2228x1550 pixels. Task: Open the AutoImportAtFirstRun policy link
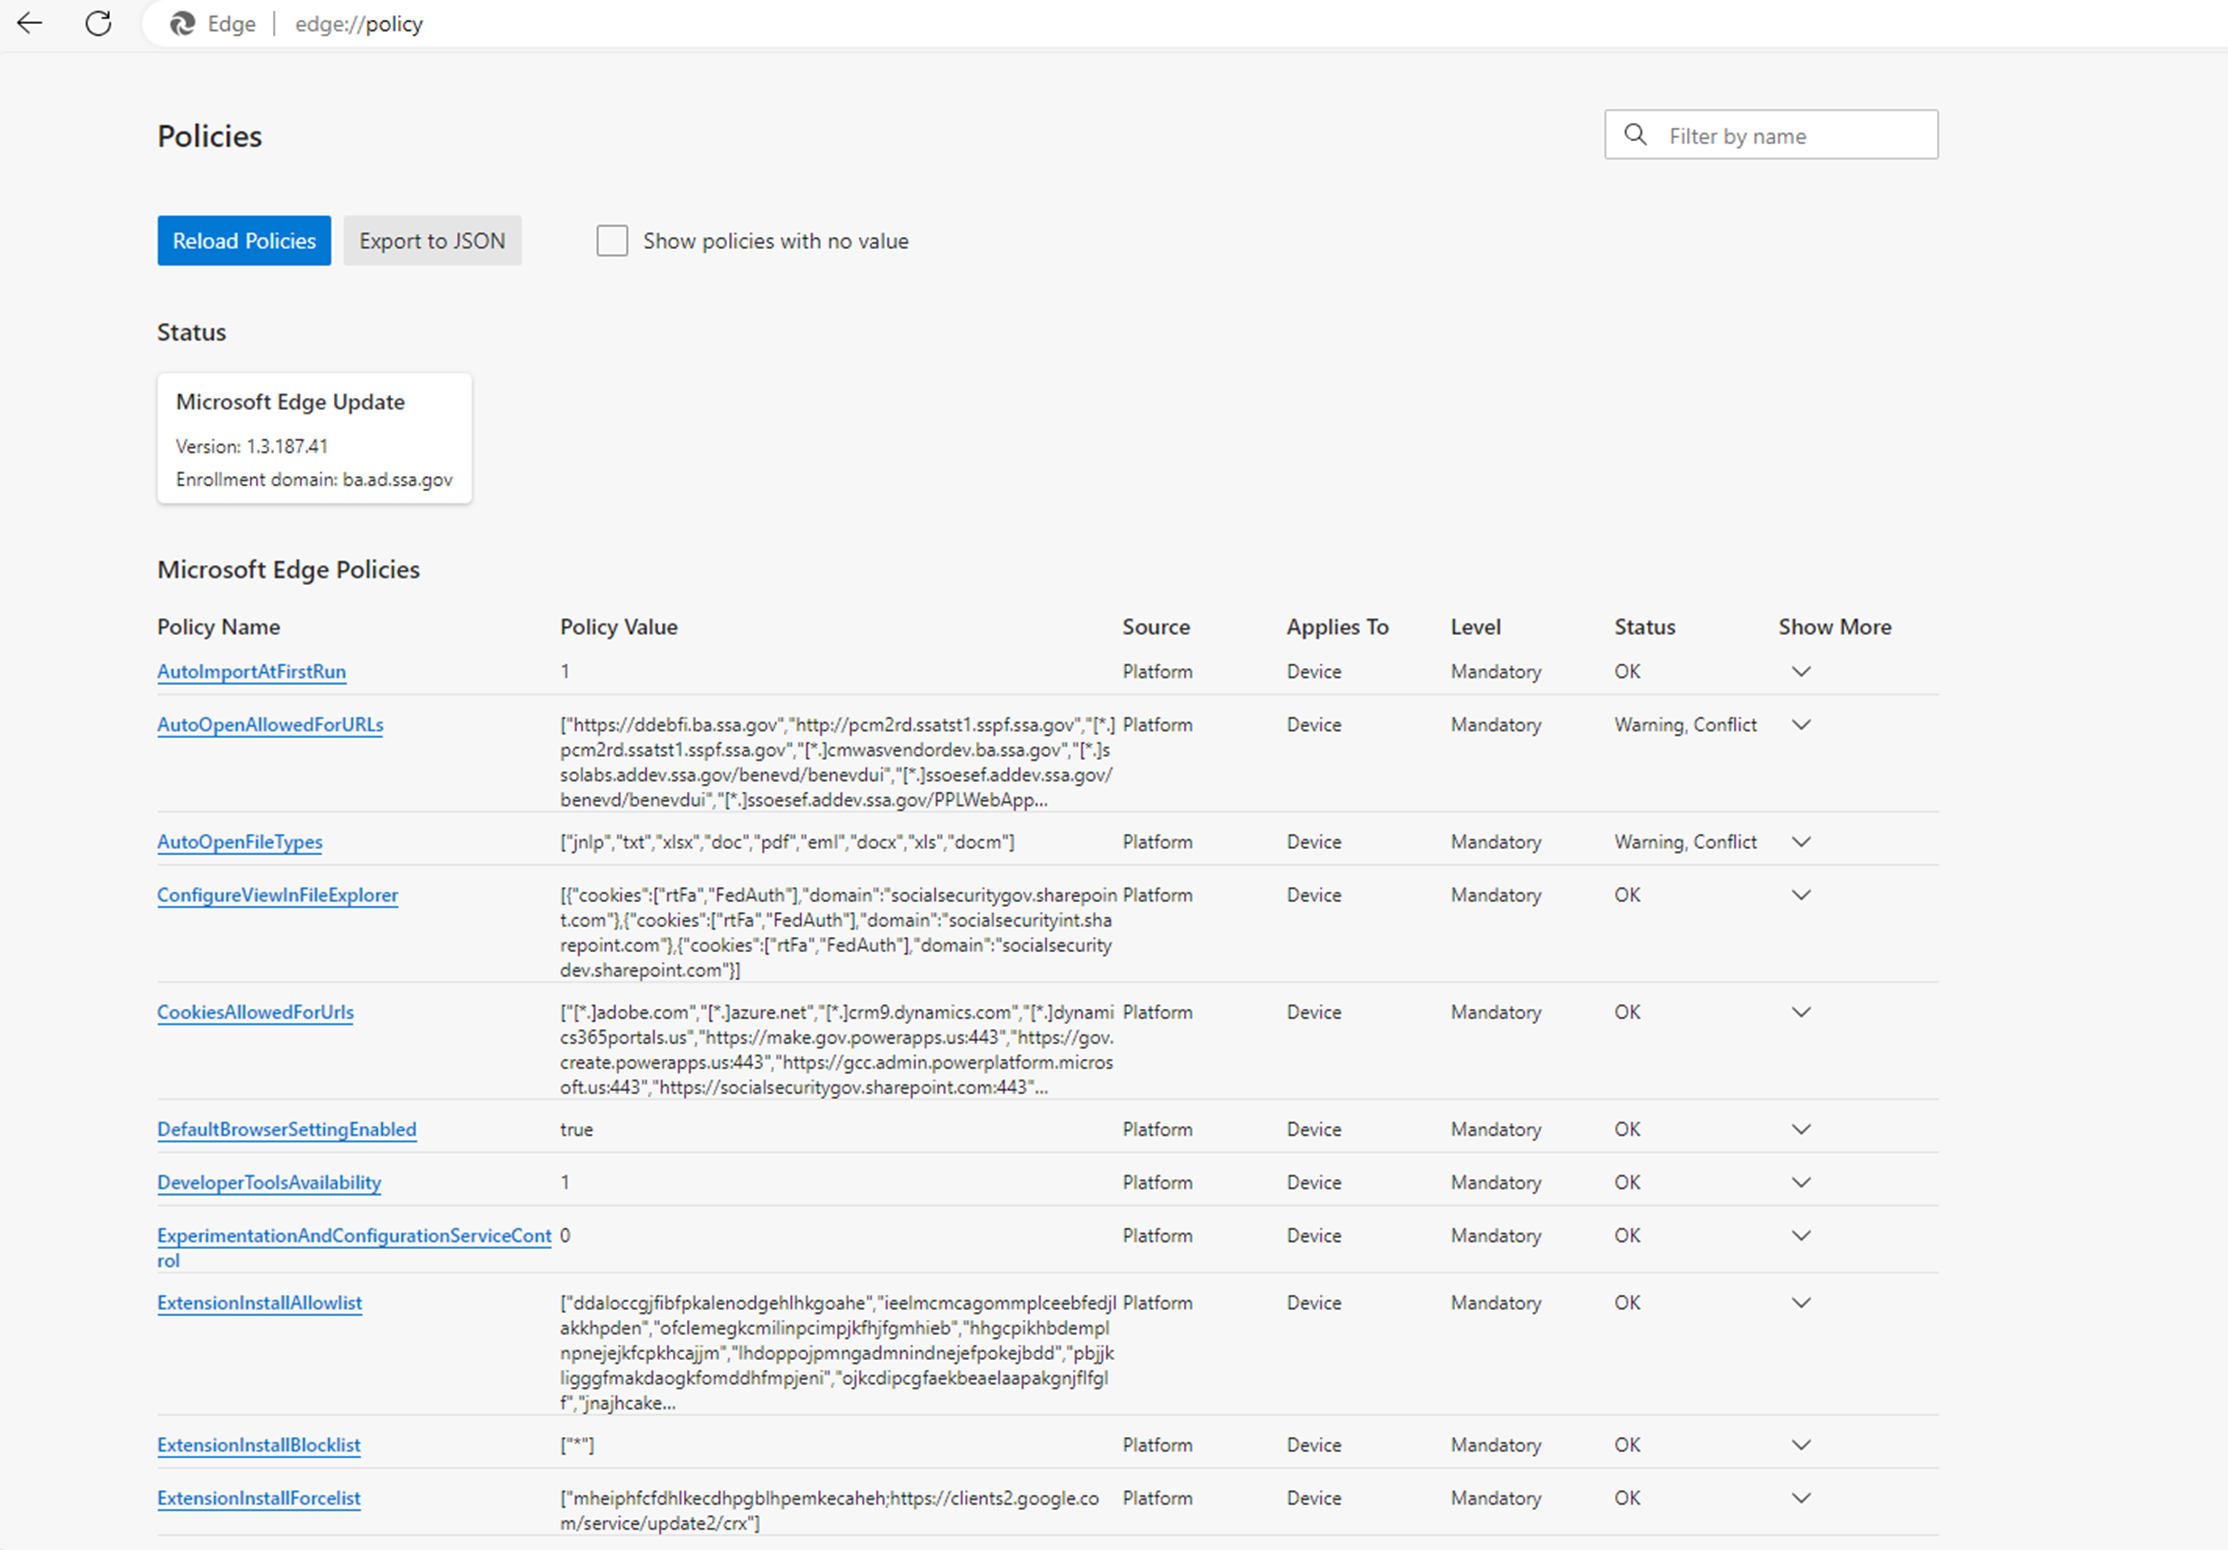(251, 671)
